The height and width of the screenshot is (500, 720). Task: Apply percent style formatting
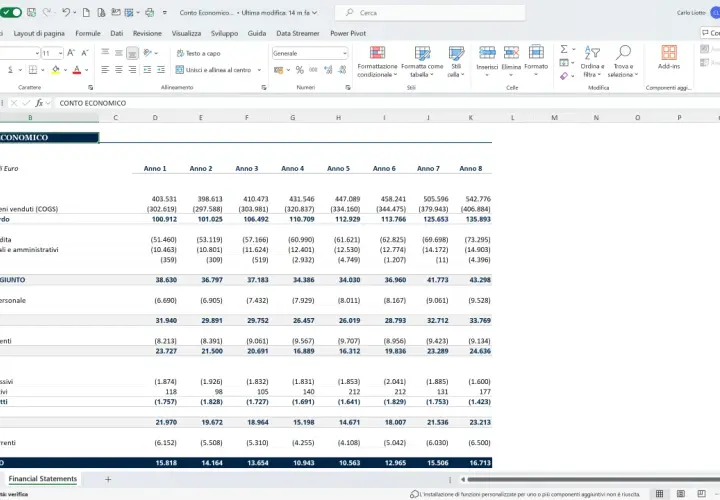[300, 70]
